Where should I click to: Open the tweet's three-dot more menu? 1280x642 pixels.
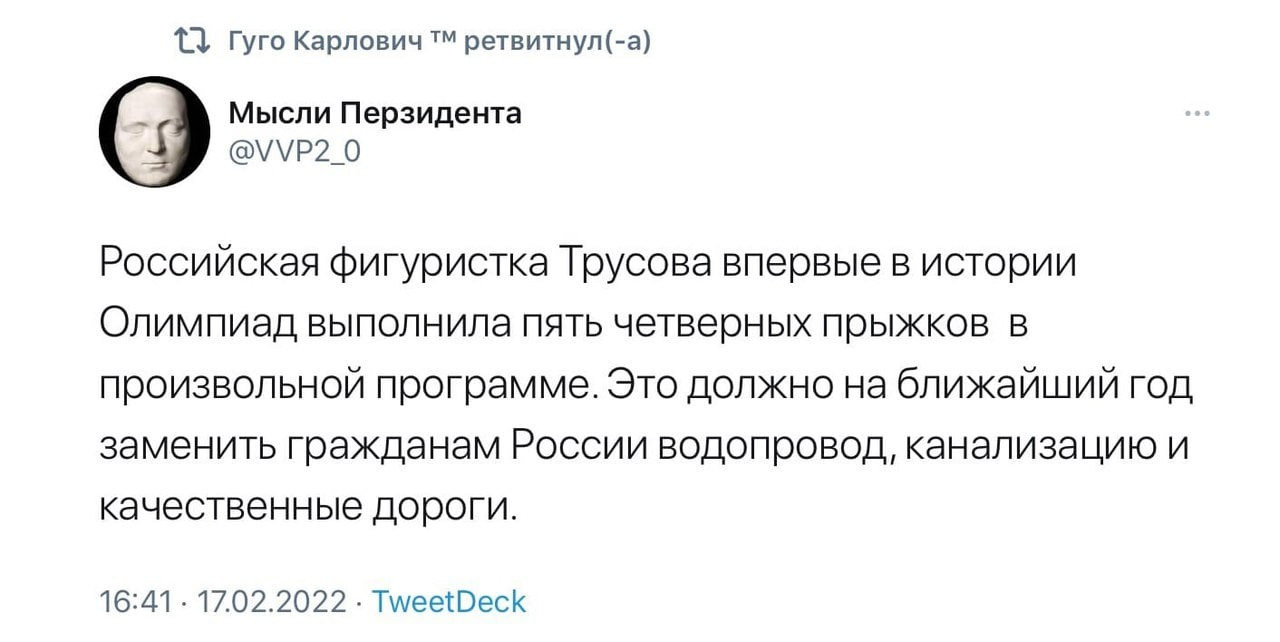(1195, 113)
